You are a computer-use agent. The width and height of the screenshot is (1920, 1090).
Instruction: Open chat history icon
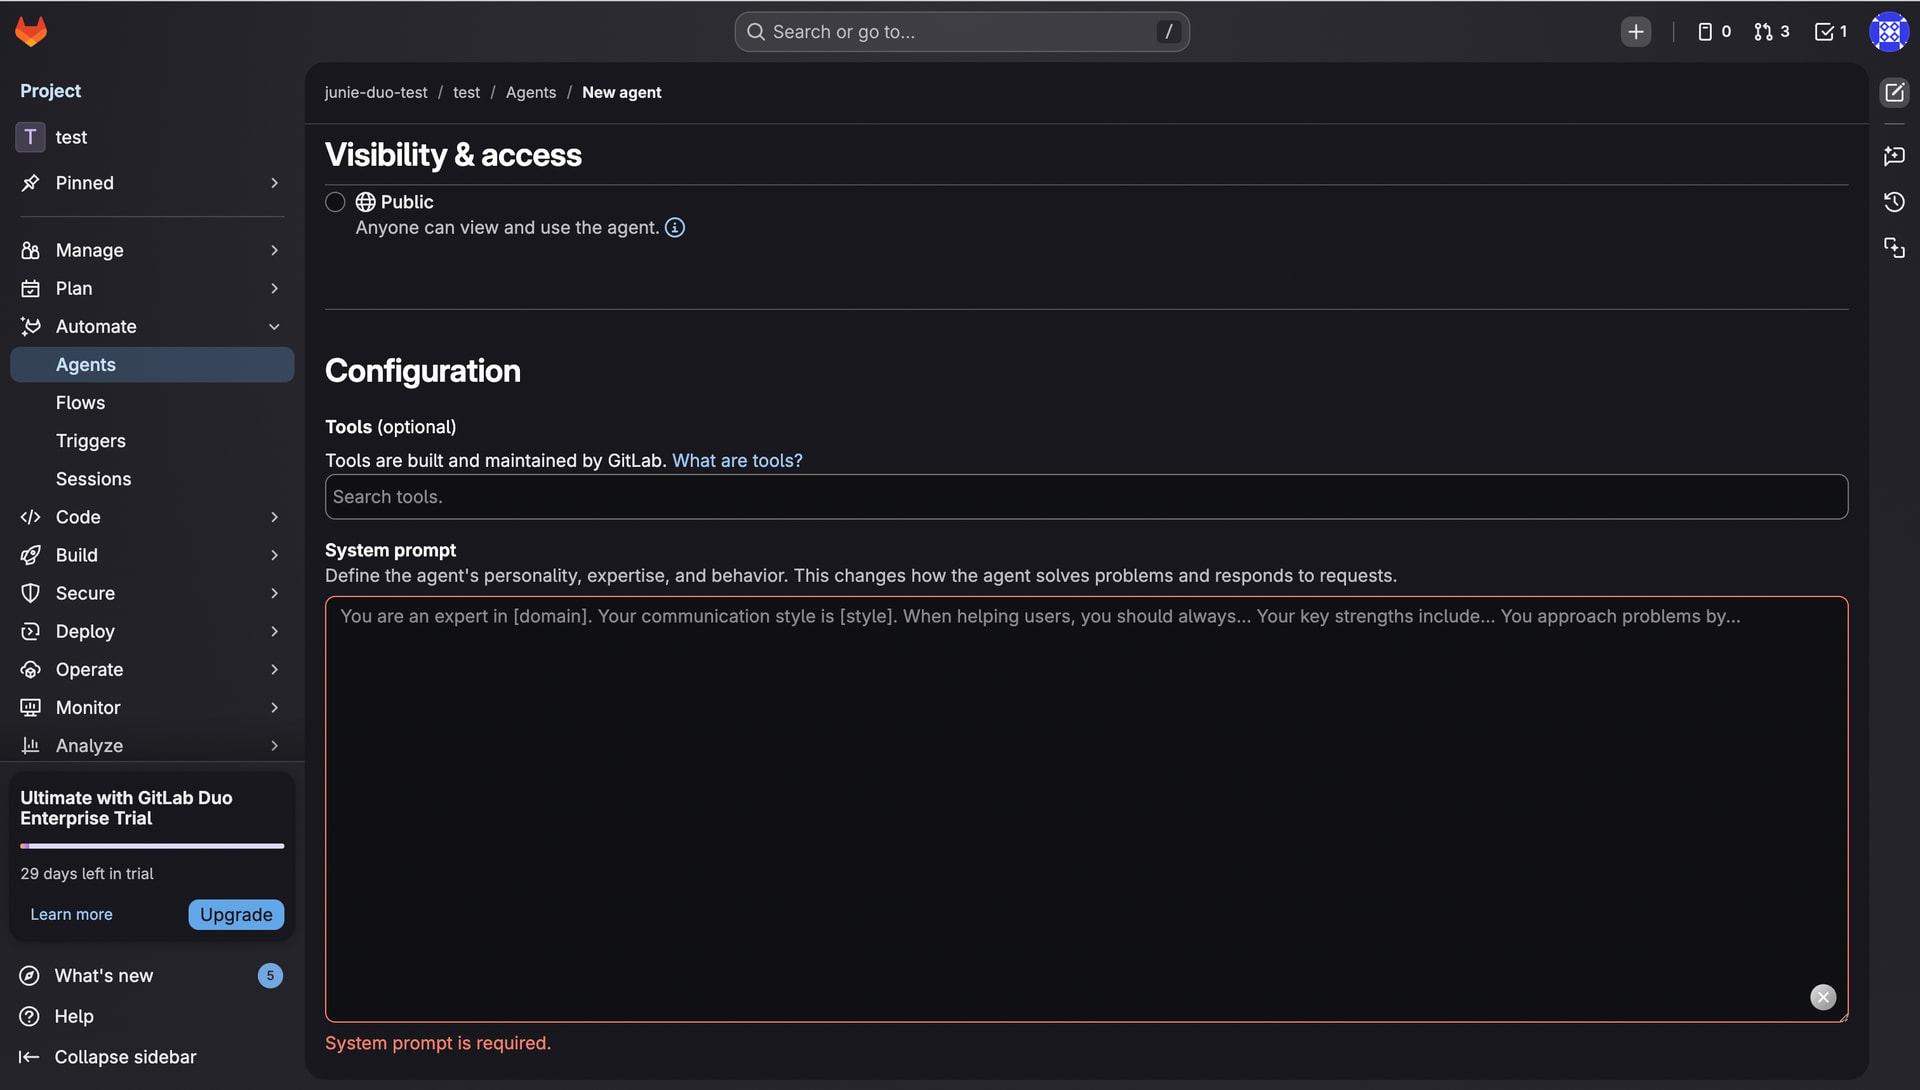click(1894, 202)
